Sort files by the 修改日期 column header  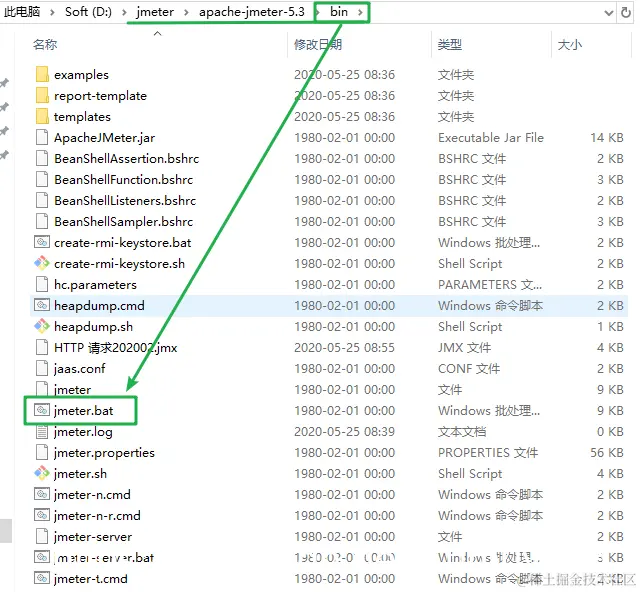tap(318, 44)
